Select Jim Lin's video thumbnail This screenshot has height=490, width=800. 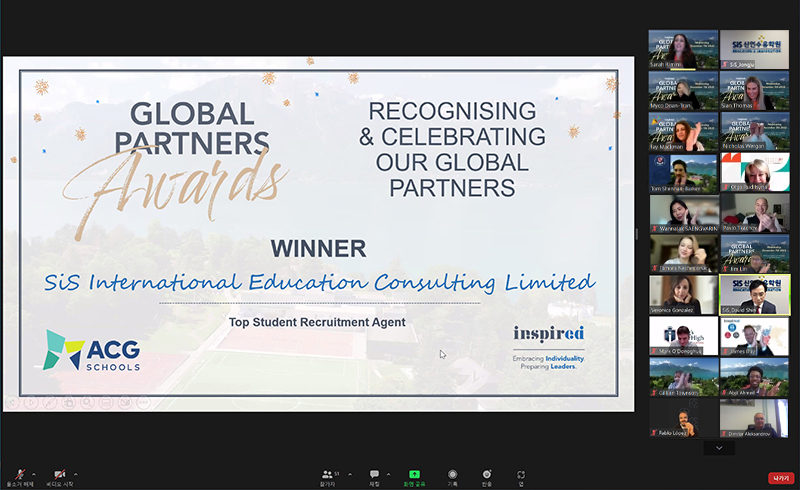coord(755,254)
